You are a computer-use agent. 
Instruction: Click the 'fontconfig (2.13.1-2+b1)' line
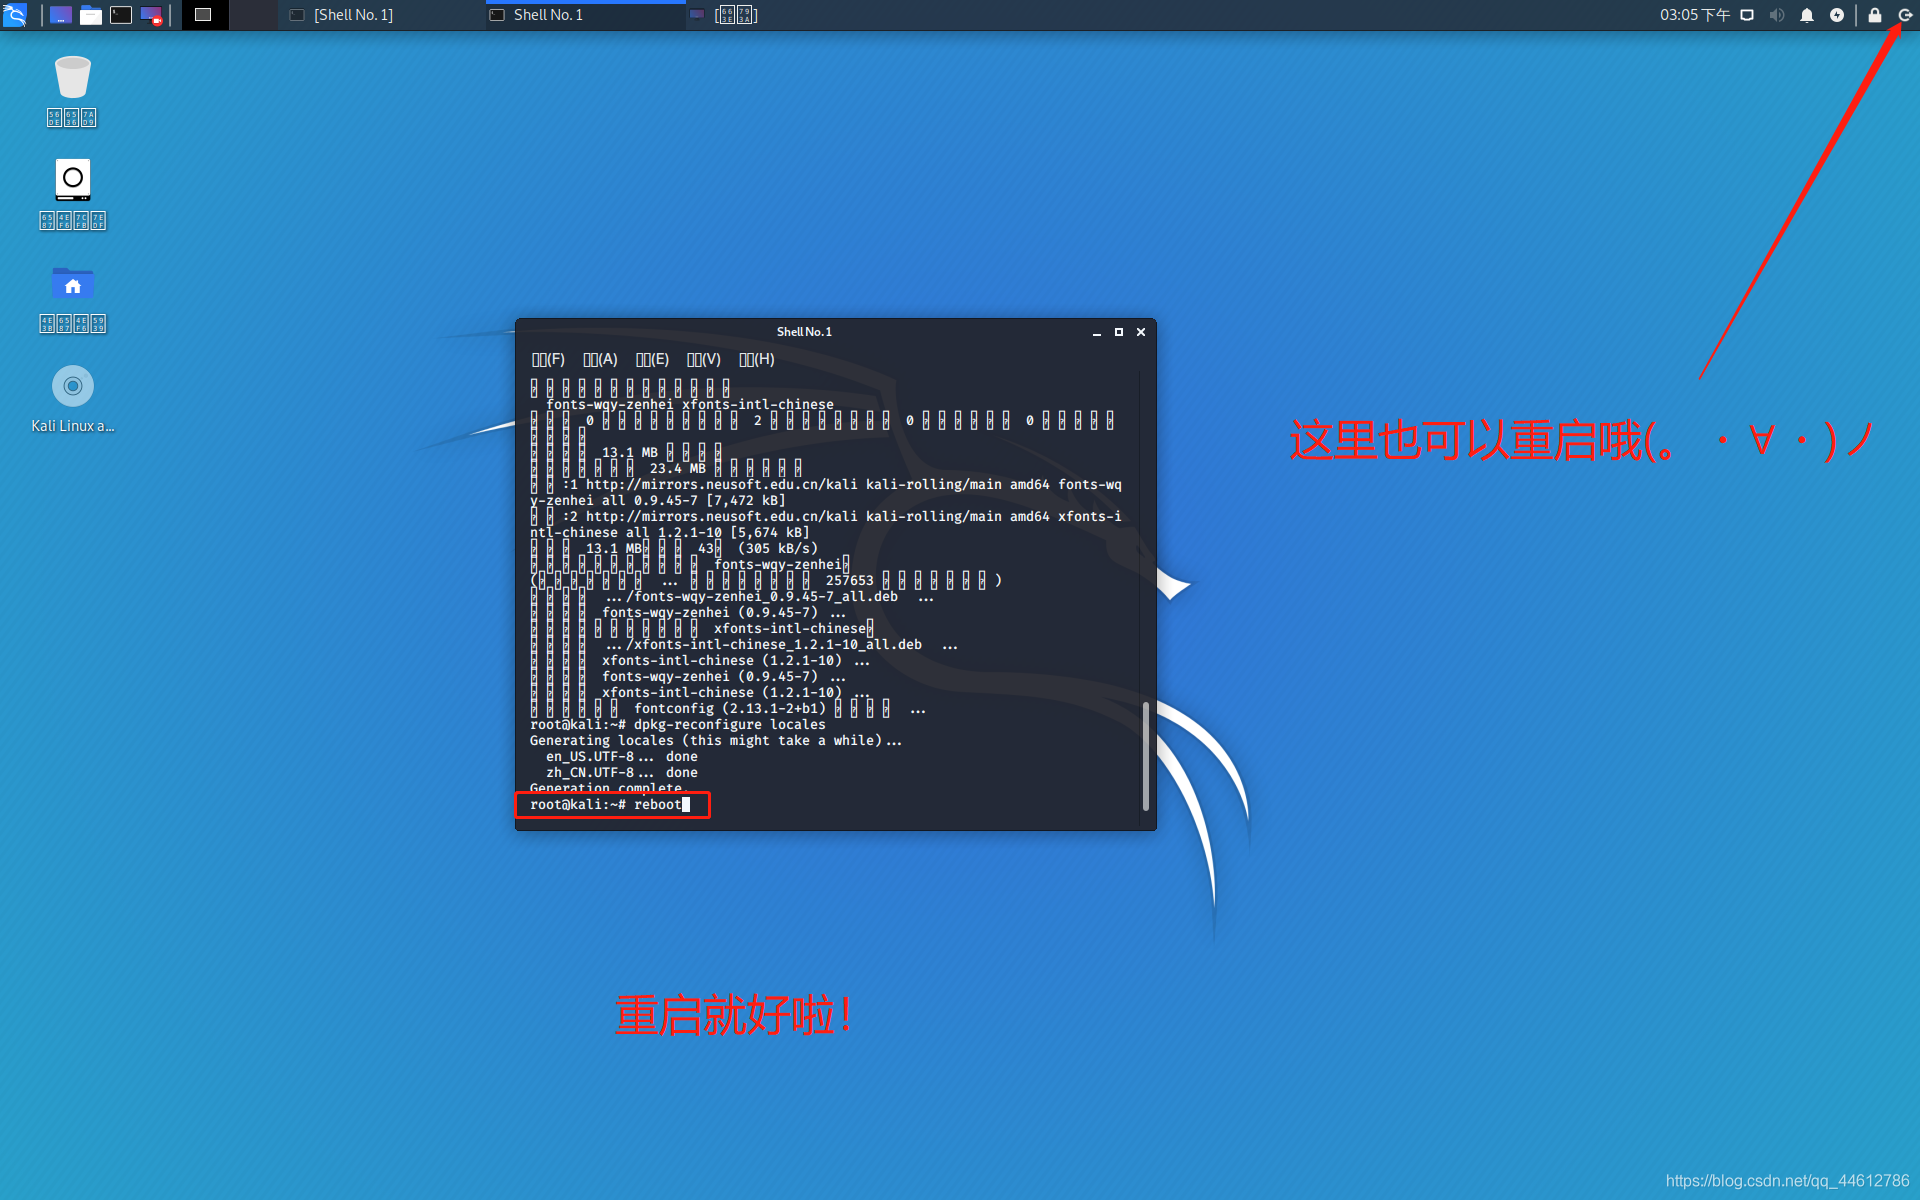(730, 709)
